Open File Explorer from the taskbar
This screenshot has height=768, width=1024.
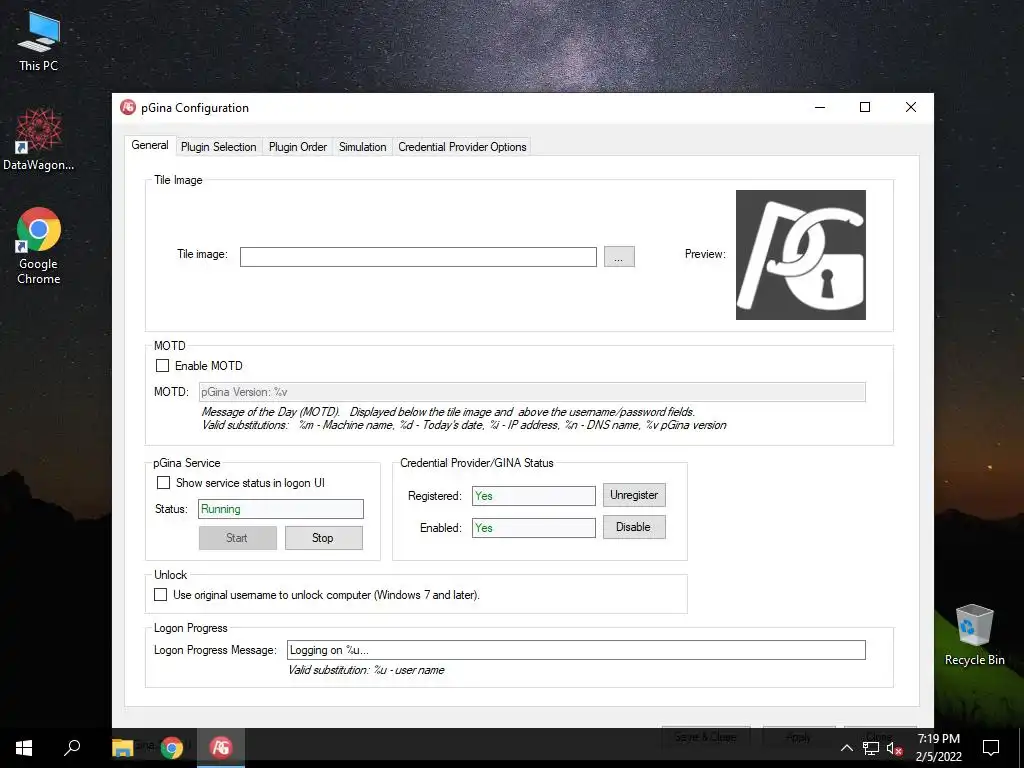[x=123, y=748]
